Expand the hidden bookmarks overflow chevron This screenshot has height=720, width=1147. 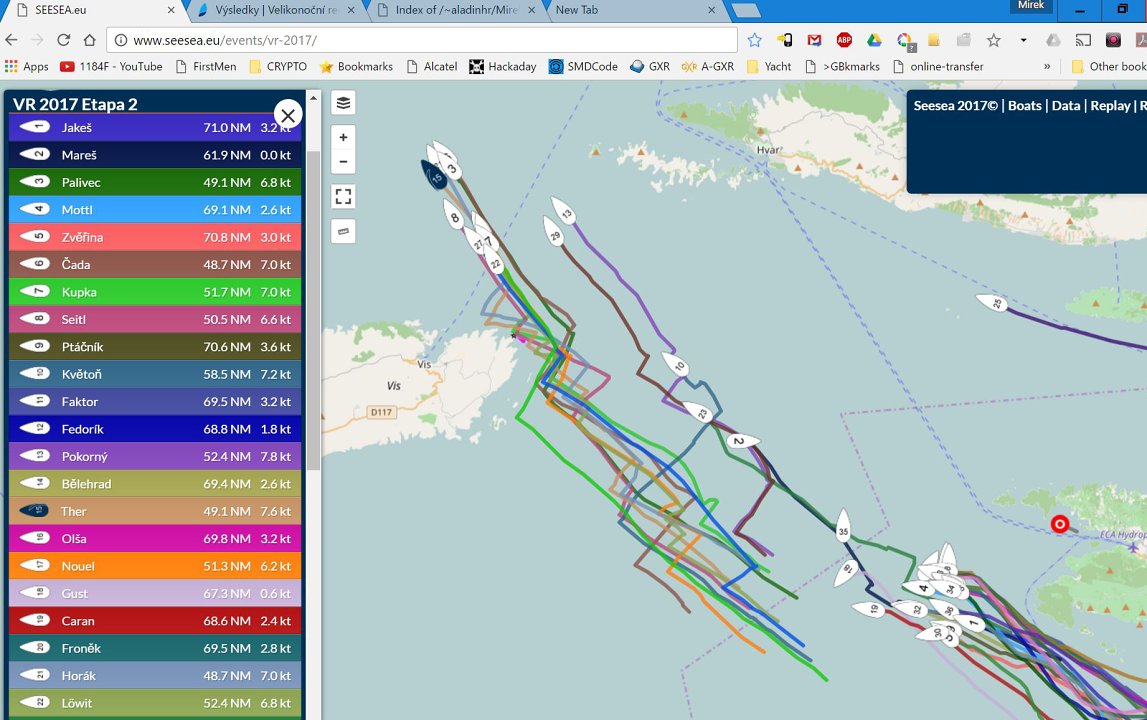1047,67
